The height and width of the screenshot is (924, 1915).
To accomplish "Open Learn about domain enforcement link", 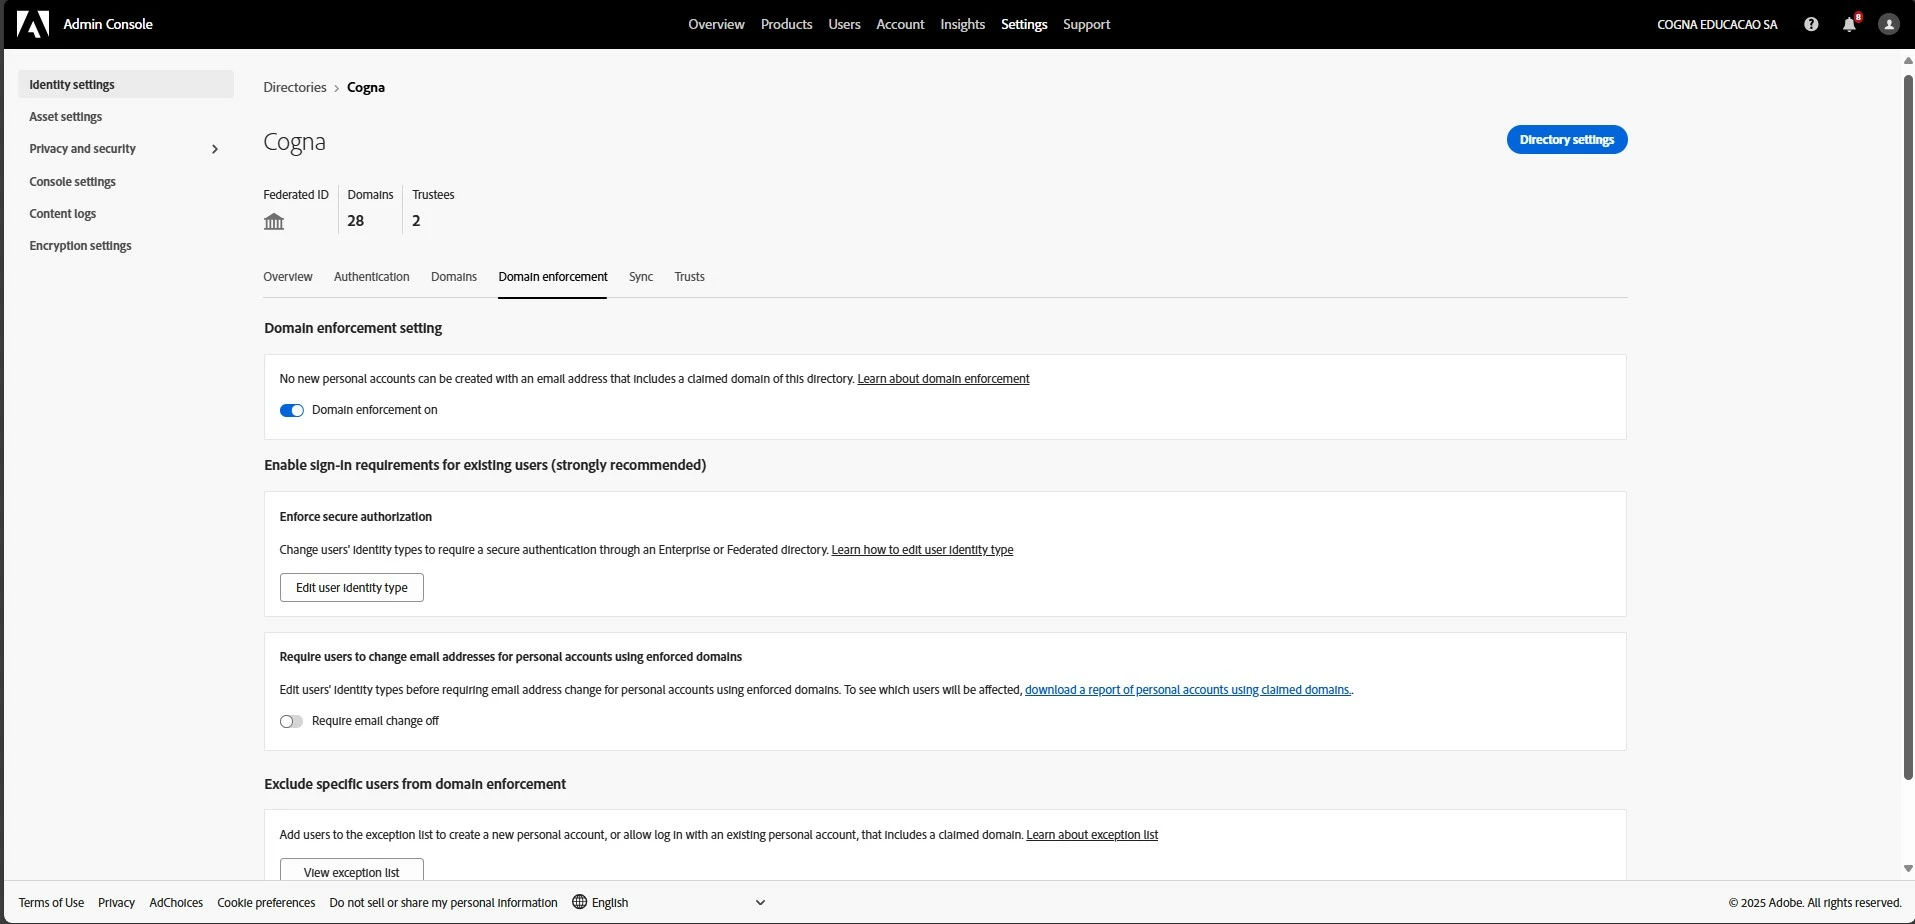I will 943,379.
